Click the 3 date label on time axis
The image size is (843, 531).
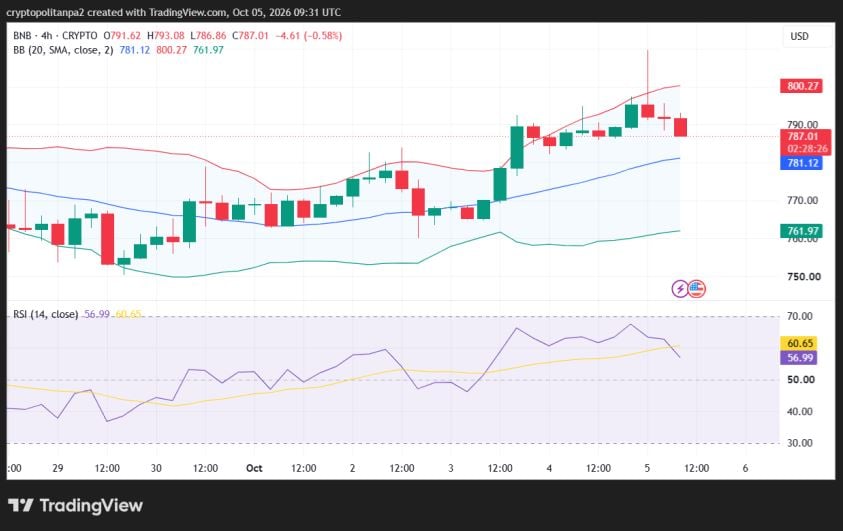451,468
